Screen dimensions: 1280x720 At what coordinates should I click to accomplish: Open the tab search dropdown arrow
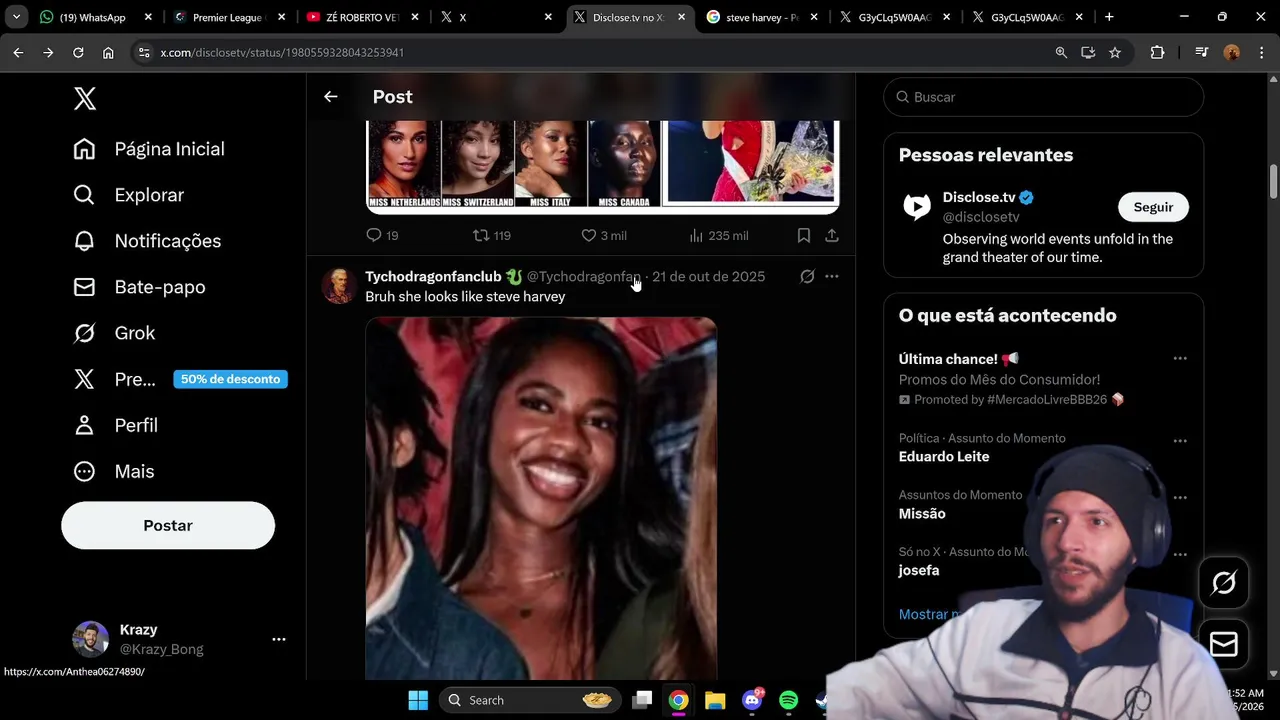pyautogui.click(x=16, y=17)
